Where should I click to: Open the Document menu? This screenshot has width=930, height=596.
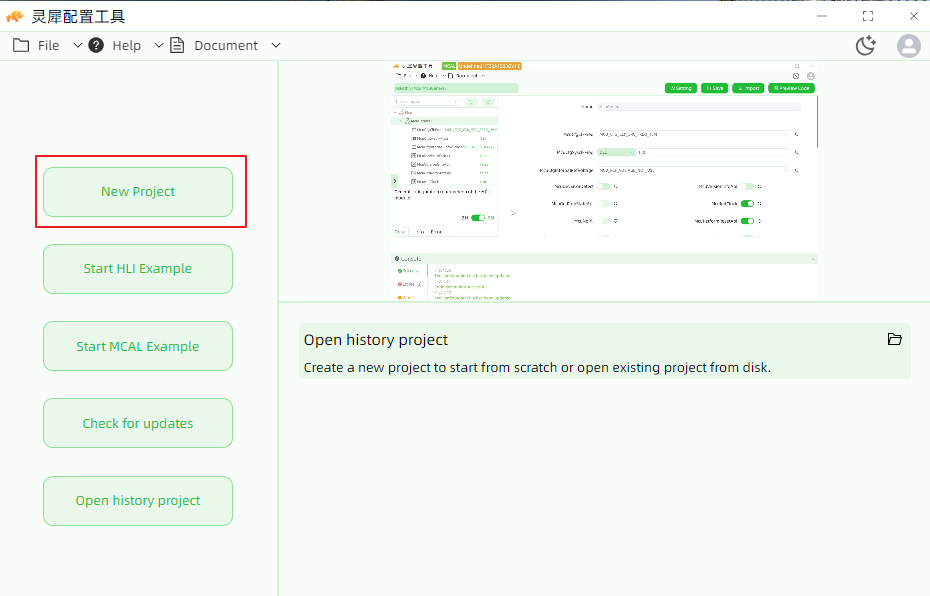click(x=226, y=46)
